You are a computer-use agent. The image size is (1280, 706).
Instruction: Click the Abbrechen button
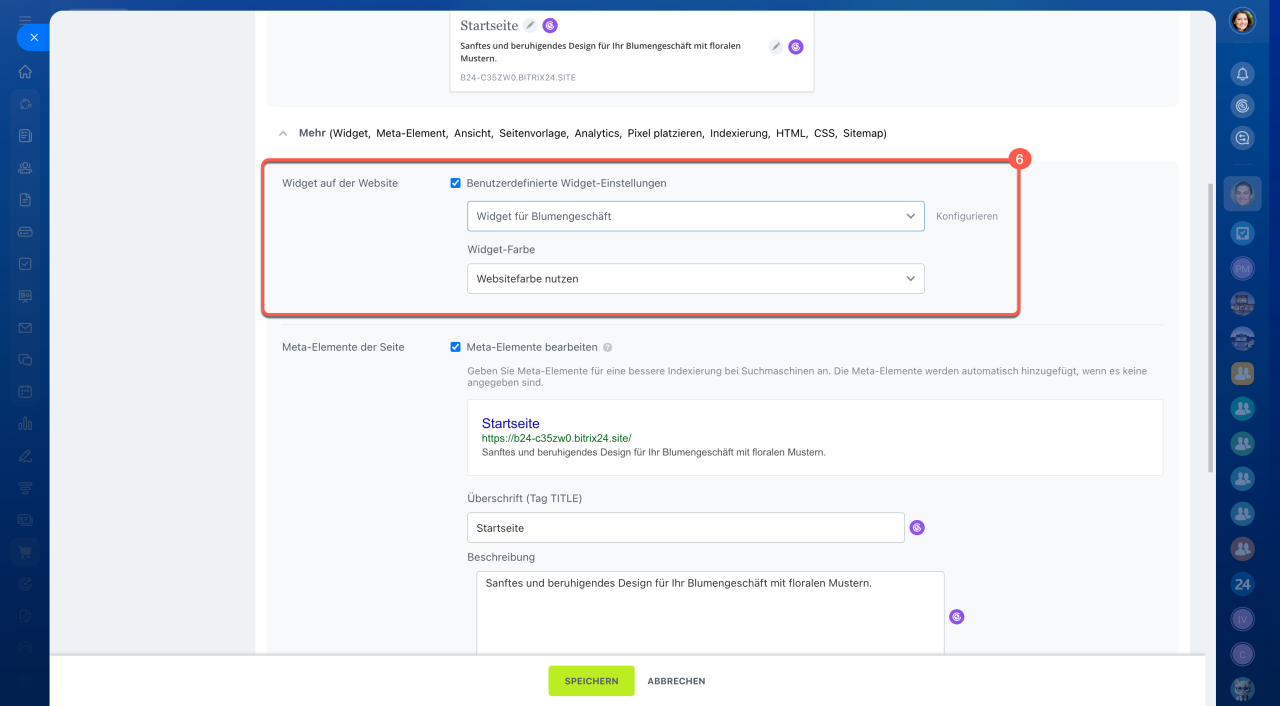coord(676,681)
